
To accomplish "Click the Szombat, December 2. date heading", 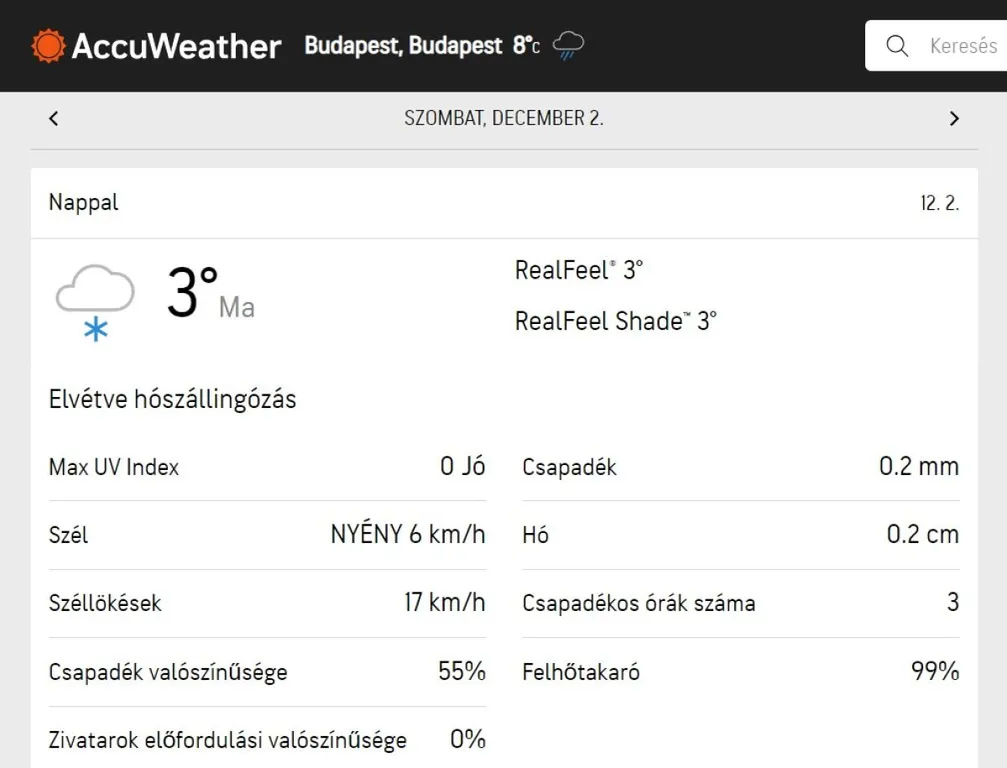I will click(503, 118).
